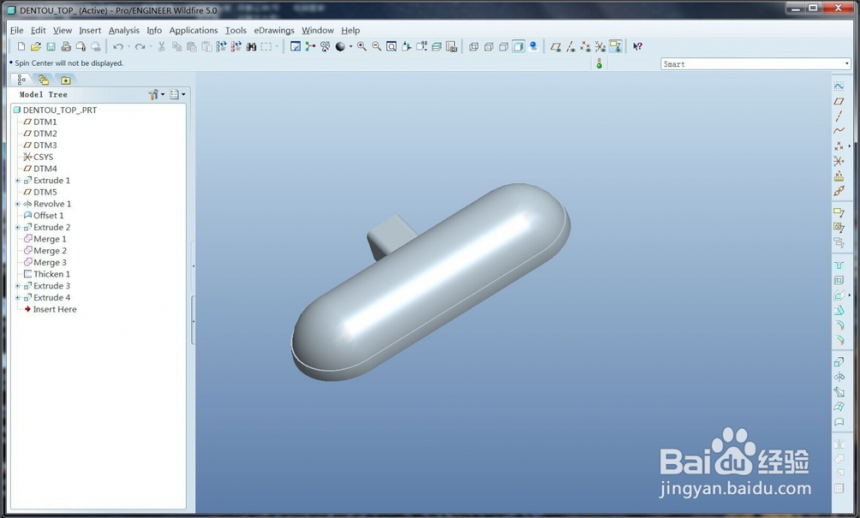Click the Refit model to screen icon
860x518 pixels.
391,47
